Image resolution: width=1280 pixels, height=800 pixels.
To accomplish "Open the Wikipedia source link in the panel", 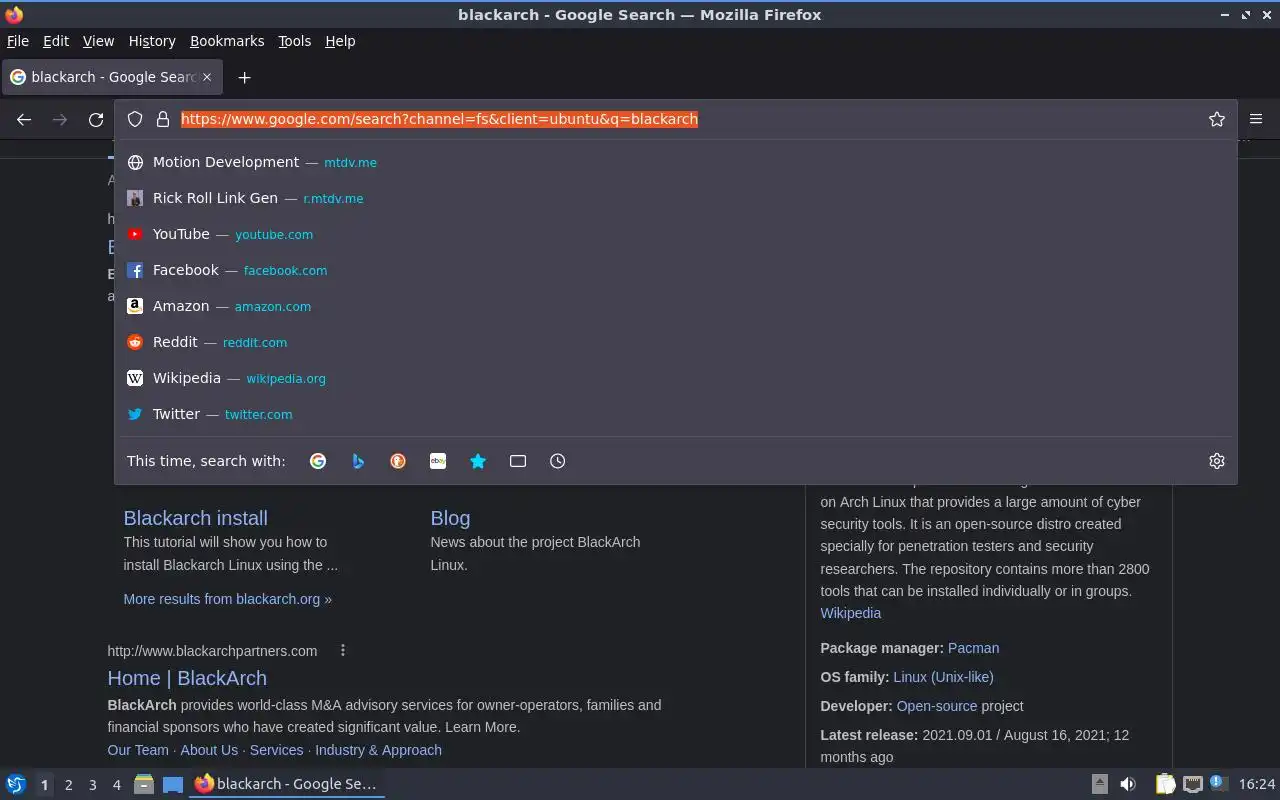I will click(x=850, y=613).
